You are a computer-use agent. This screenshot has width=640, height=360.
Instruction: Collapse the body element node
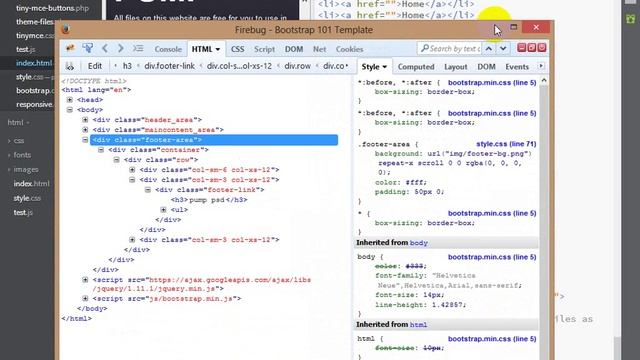coord(70,109)
